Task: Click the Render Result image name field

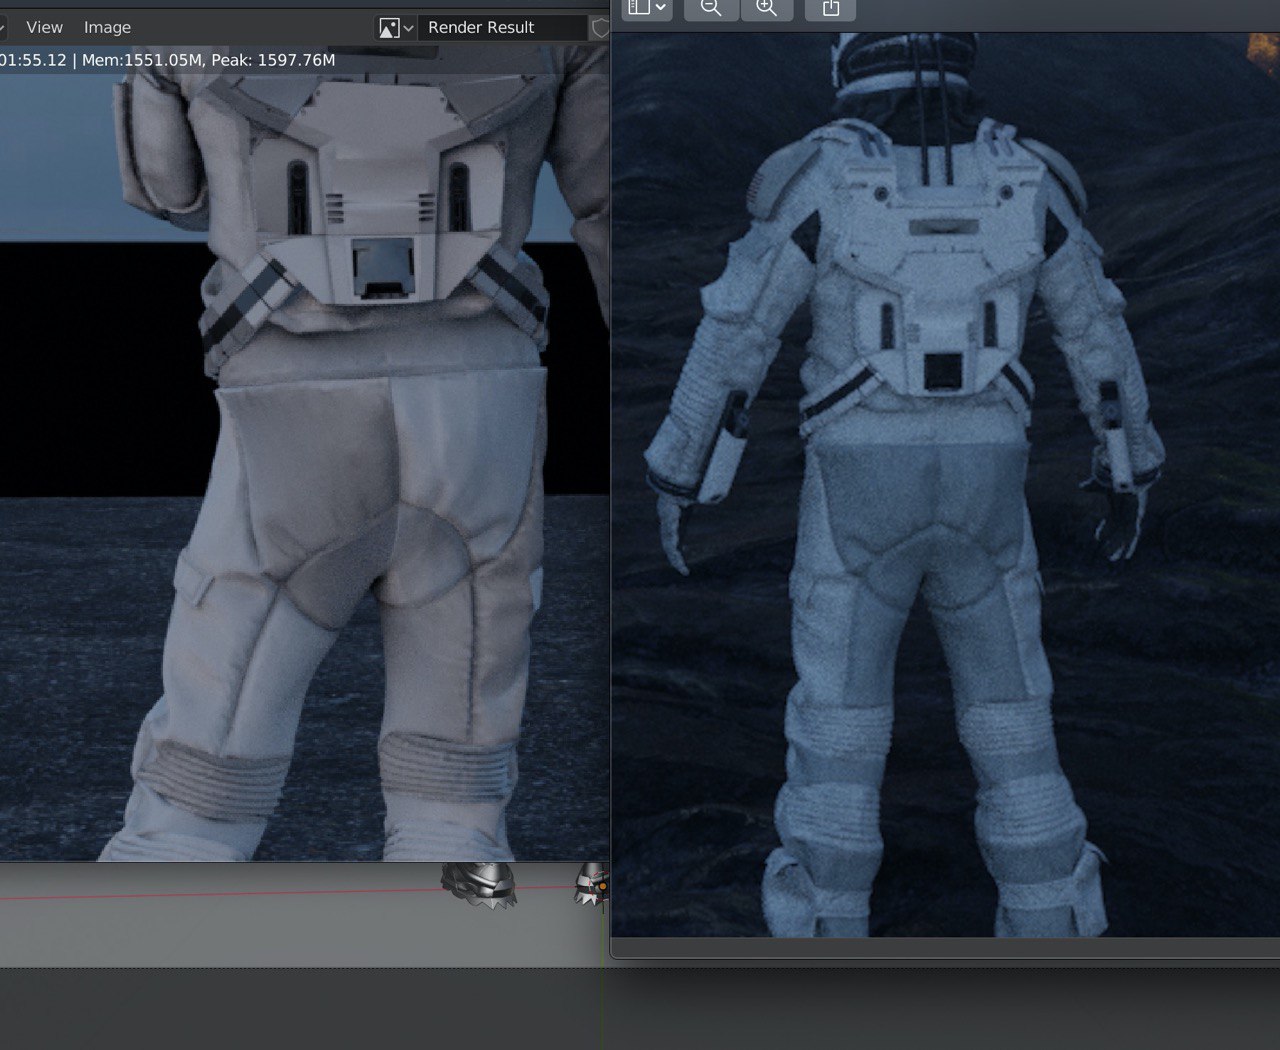Action: click(502, 28)
